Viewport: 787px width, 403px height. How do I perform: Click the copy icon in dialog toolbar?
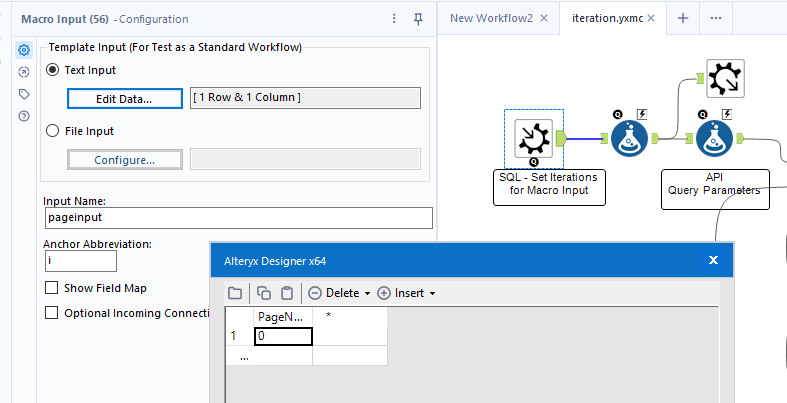(264, 293)
